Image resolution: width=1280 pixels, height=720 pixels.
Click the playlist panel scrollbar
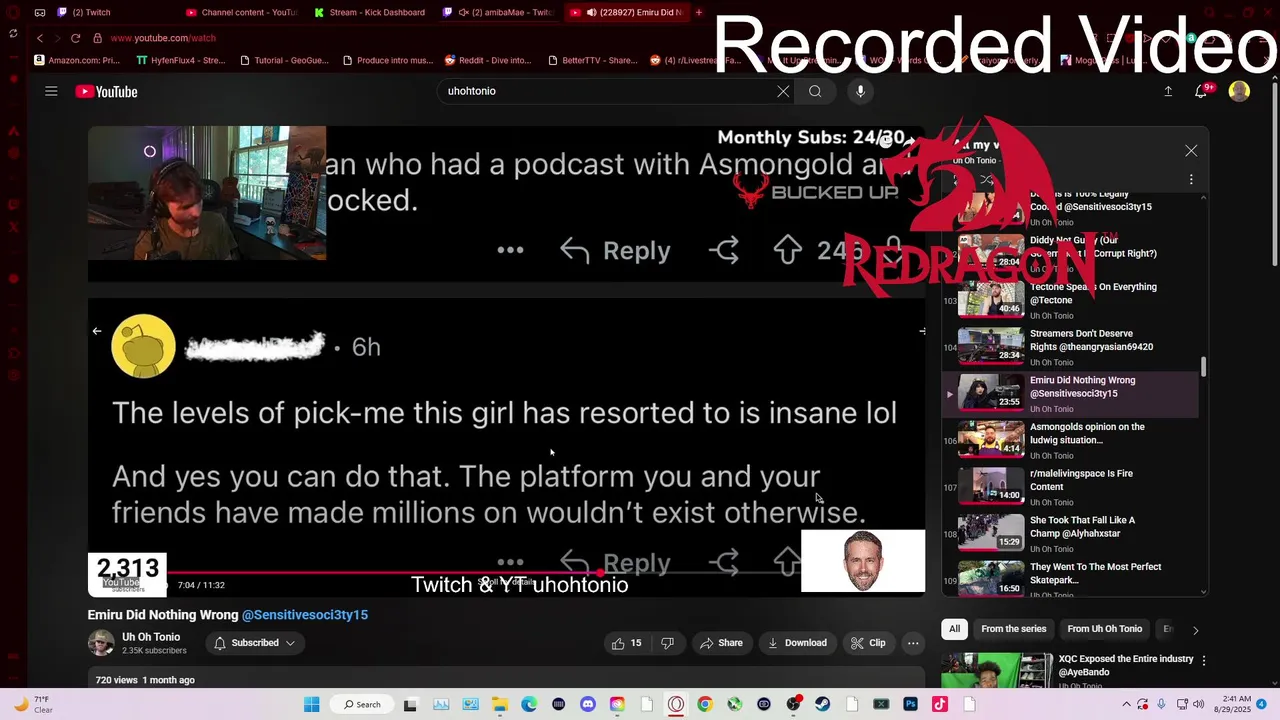tap(1204, 366)
